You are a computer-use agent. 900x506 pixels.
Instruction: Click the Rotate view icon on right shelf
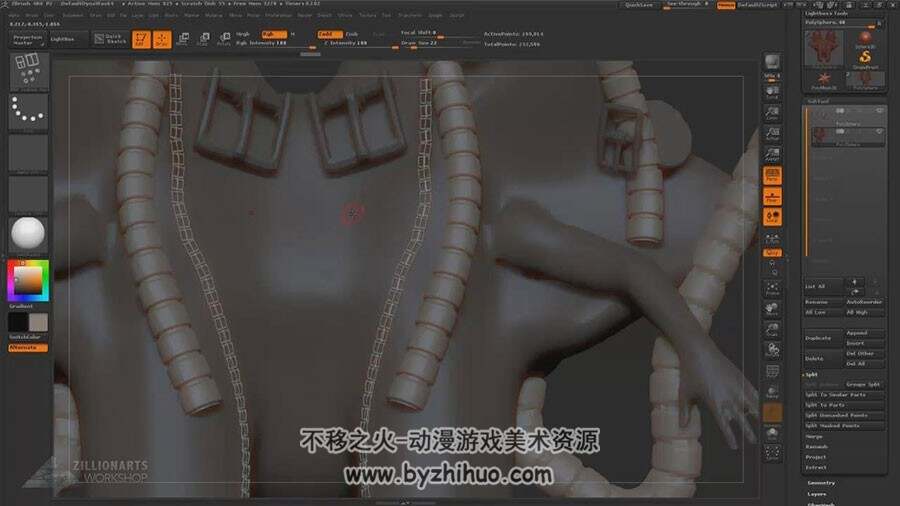[x=772, y=350]
